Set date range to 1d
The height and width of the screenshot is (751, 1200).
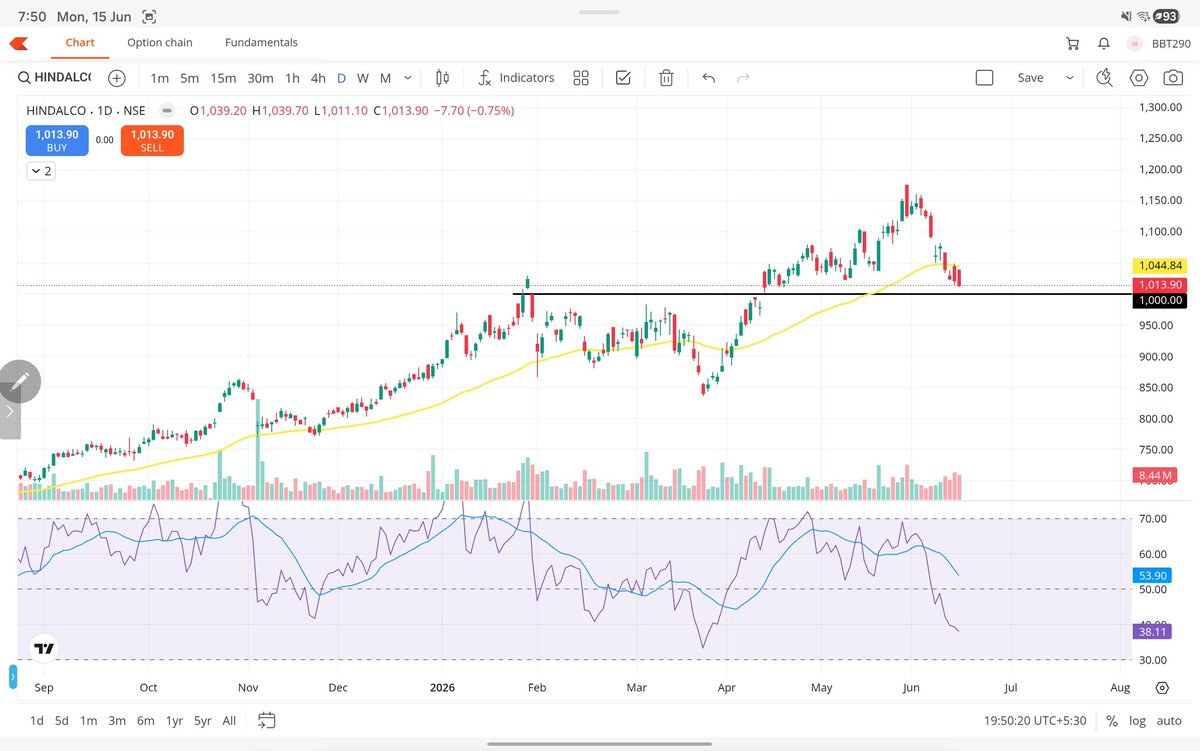[36, 720]
